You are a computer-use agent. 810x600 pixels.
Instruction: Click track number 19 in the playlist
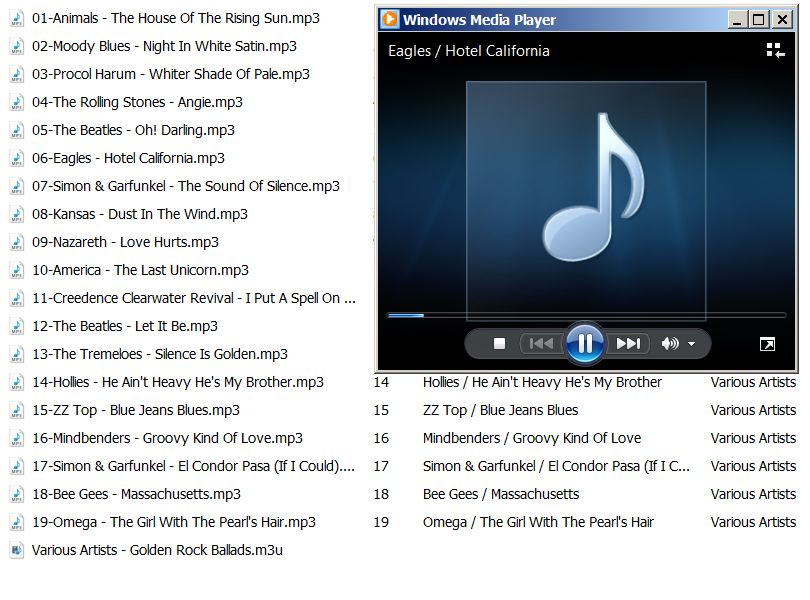pos(381,522)
